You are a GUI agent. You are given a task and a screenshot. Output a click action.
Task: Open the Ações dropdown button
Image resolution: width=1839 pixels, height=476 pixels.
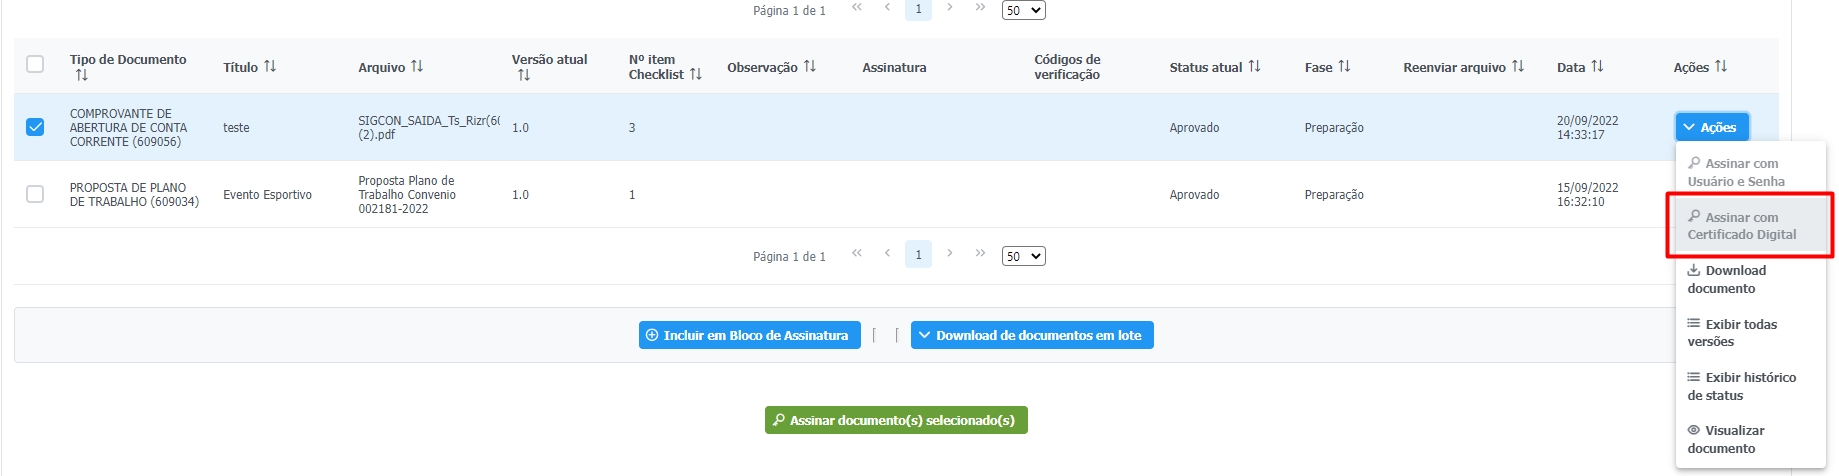1711,127
